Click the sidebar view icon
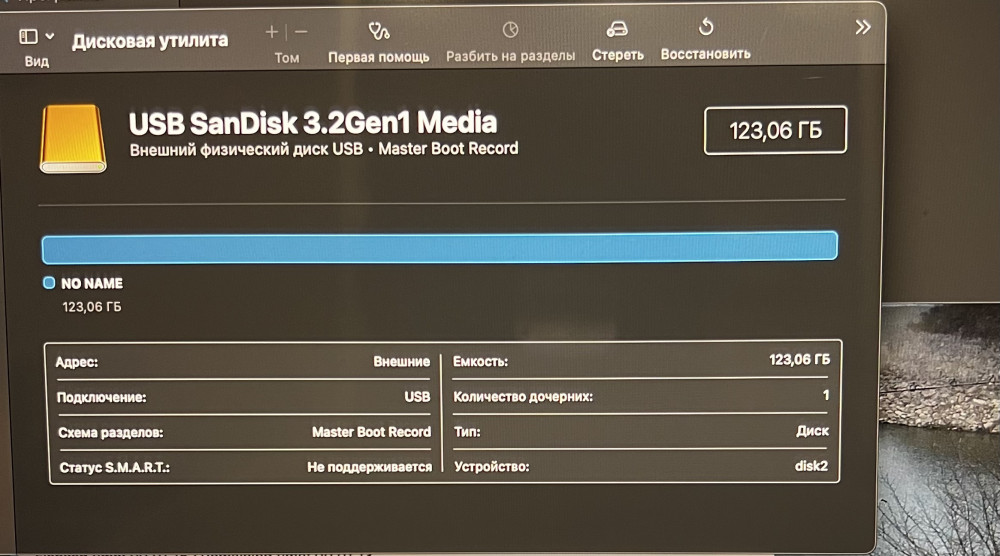The image size is (1000, 556). (29, 37)
